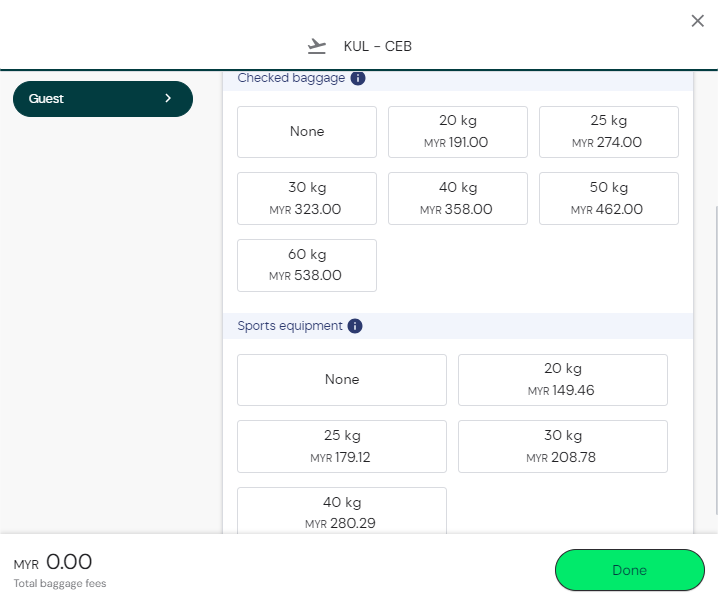Select 50 kg checked baggage MYR 462.00
Viewport: 718px width, 606px height.
click(x=608, y=198)
